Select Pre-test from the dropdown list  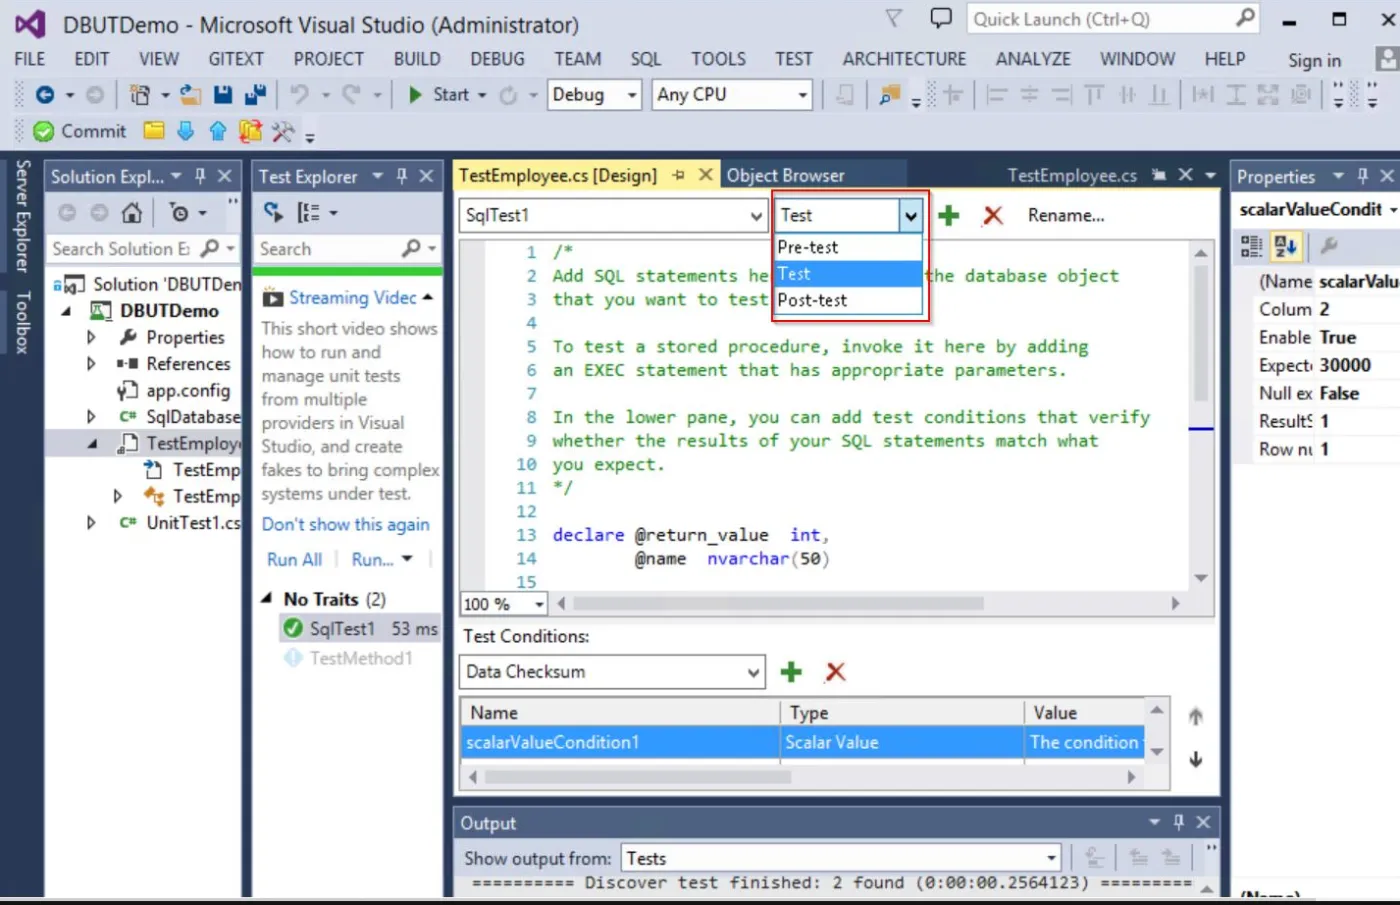(848, 247)
